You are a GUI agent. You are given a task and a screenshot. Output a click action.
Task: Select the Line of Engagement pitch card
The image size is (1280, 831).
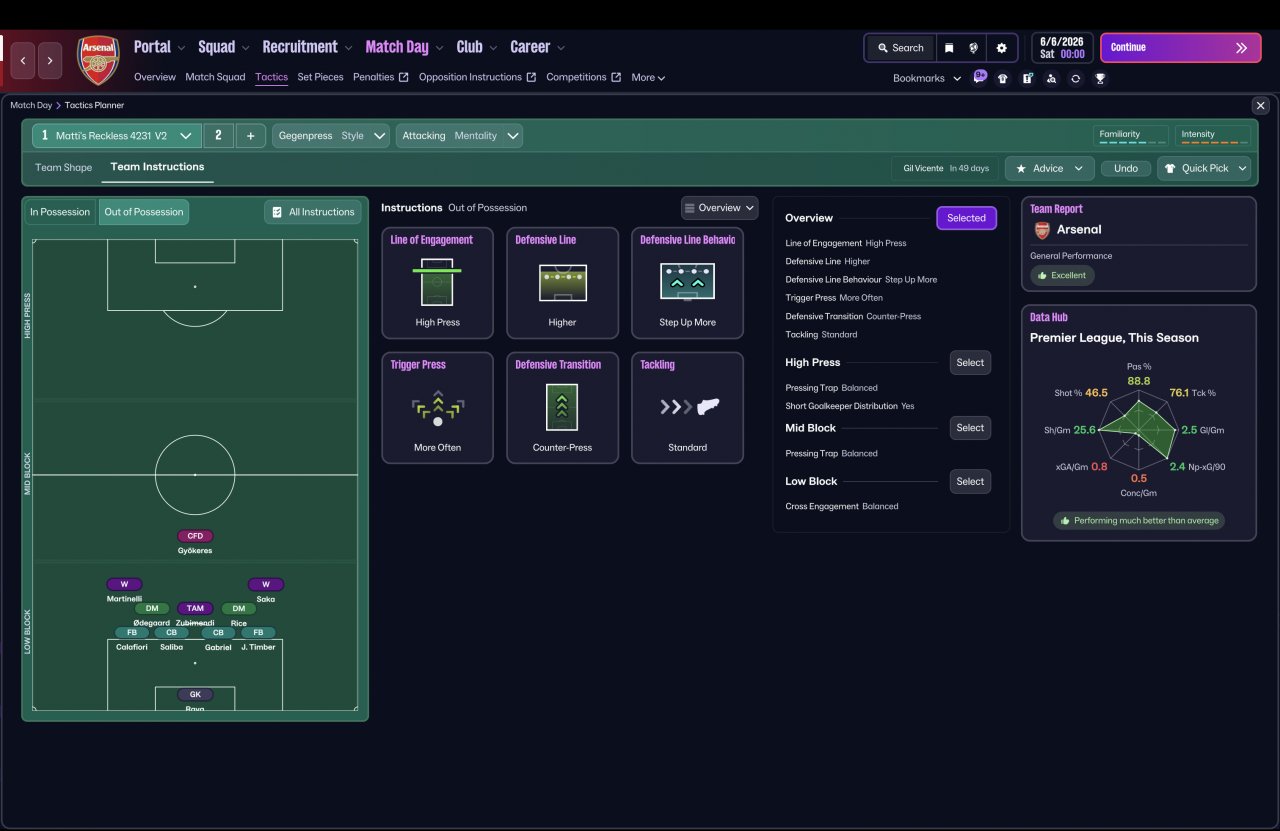pos(437,282)
